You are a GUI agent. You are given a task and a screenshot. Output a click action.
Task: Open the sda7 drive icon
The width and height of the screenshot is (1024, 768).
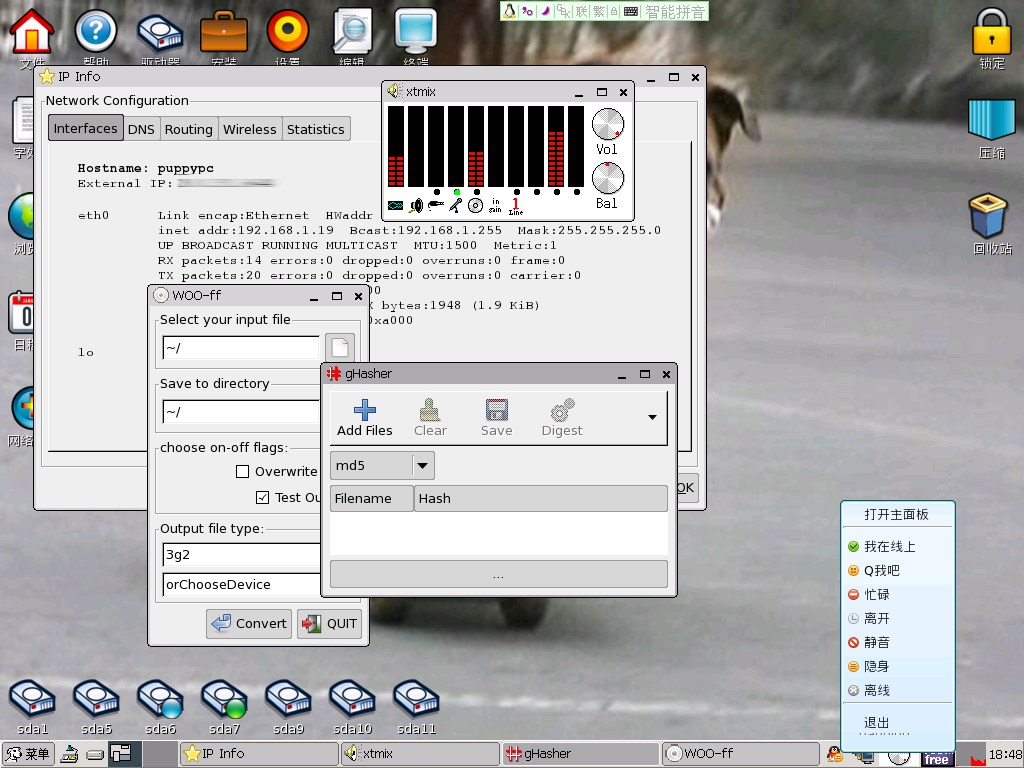[x=224, y=700]
